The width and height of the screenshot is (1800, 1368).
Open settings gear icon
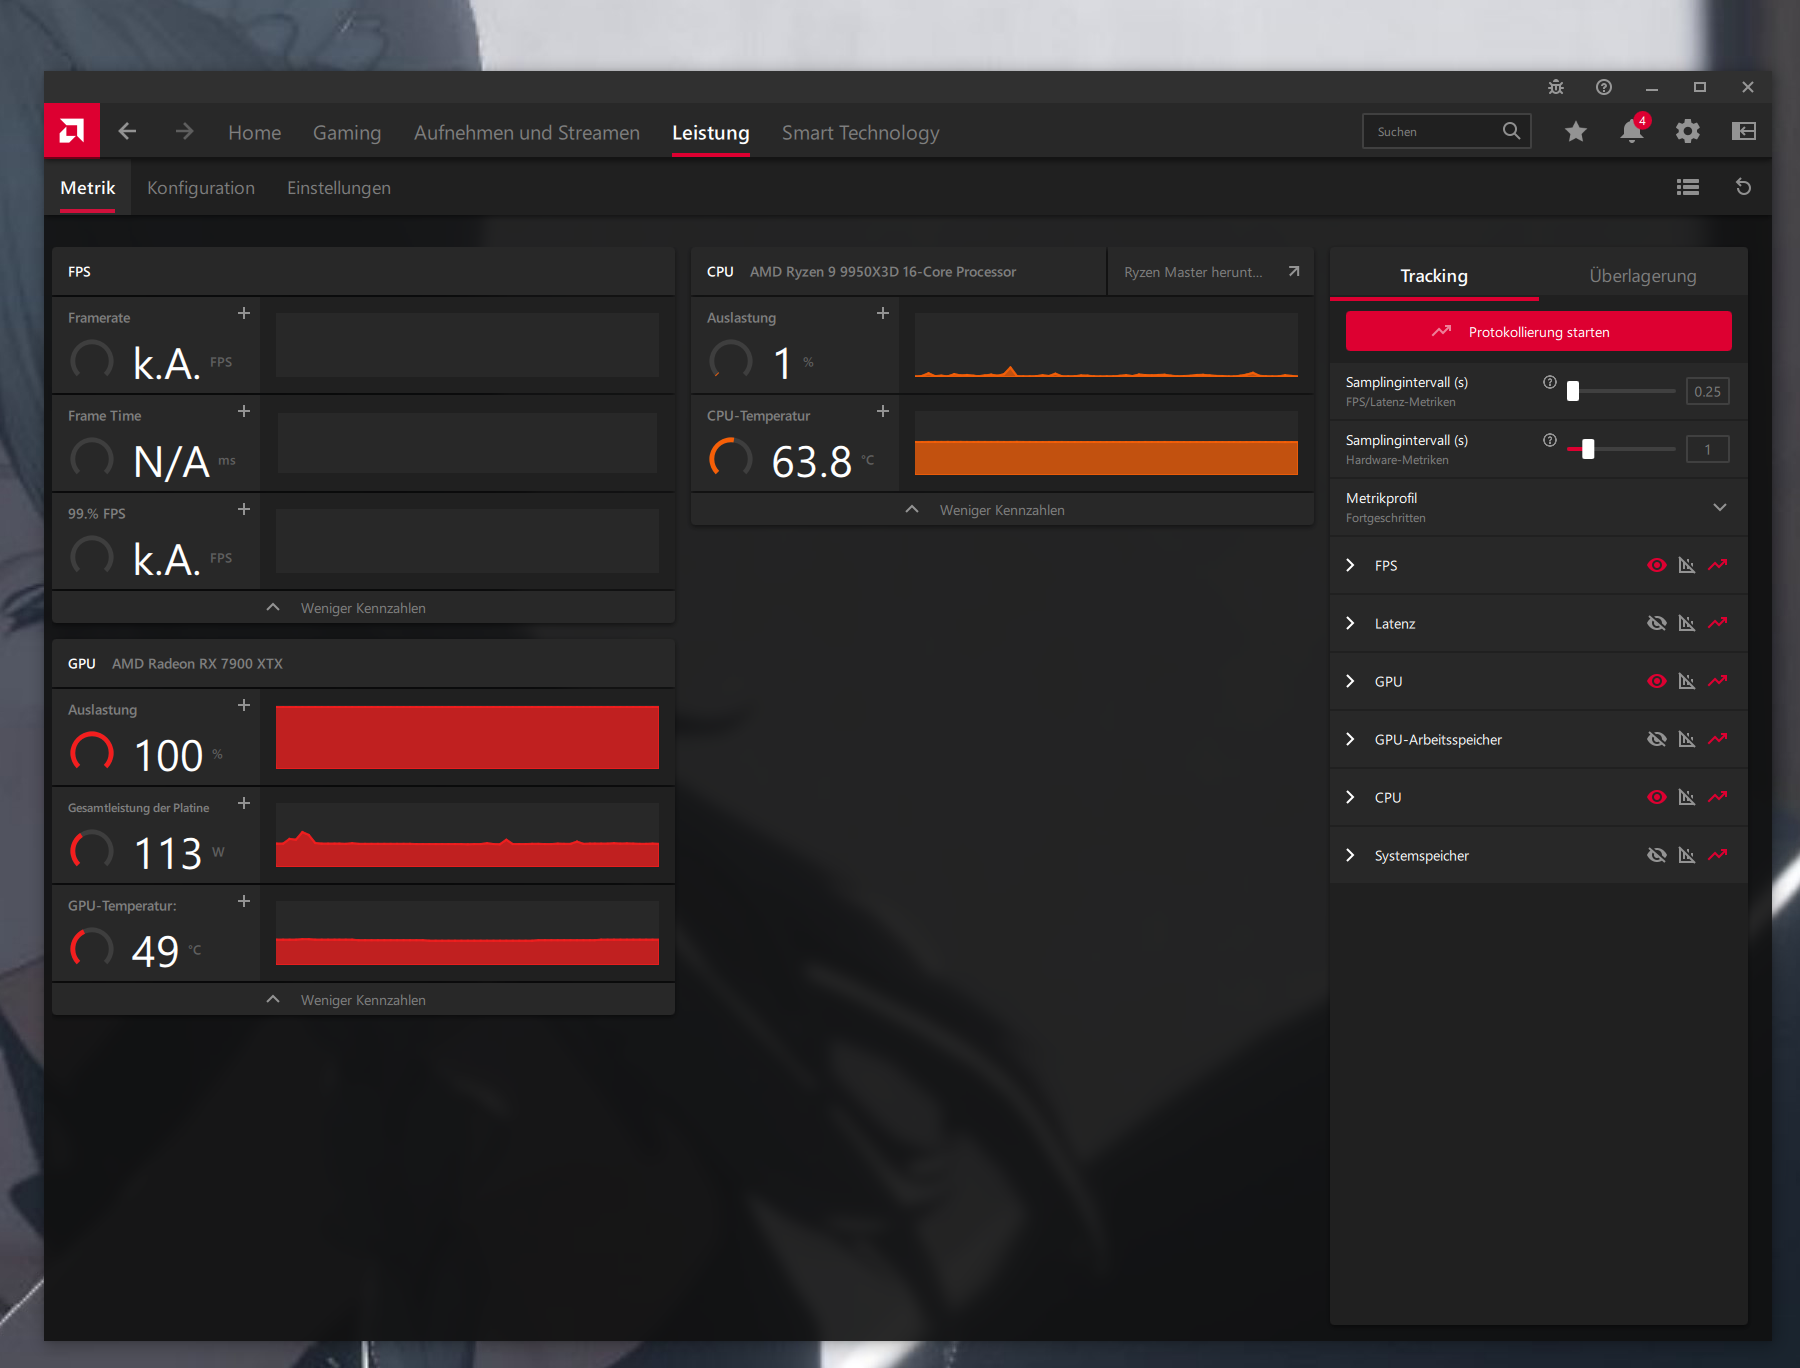click(1688, 131)
